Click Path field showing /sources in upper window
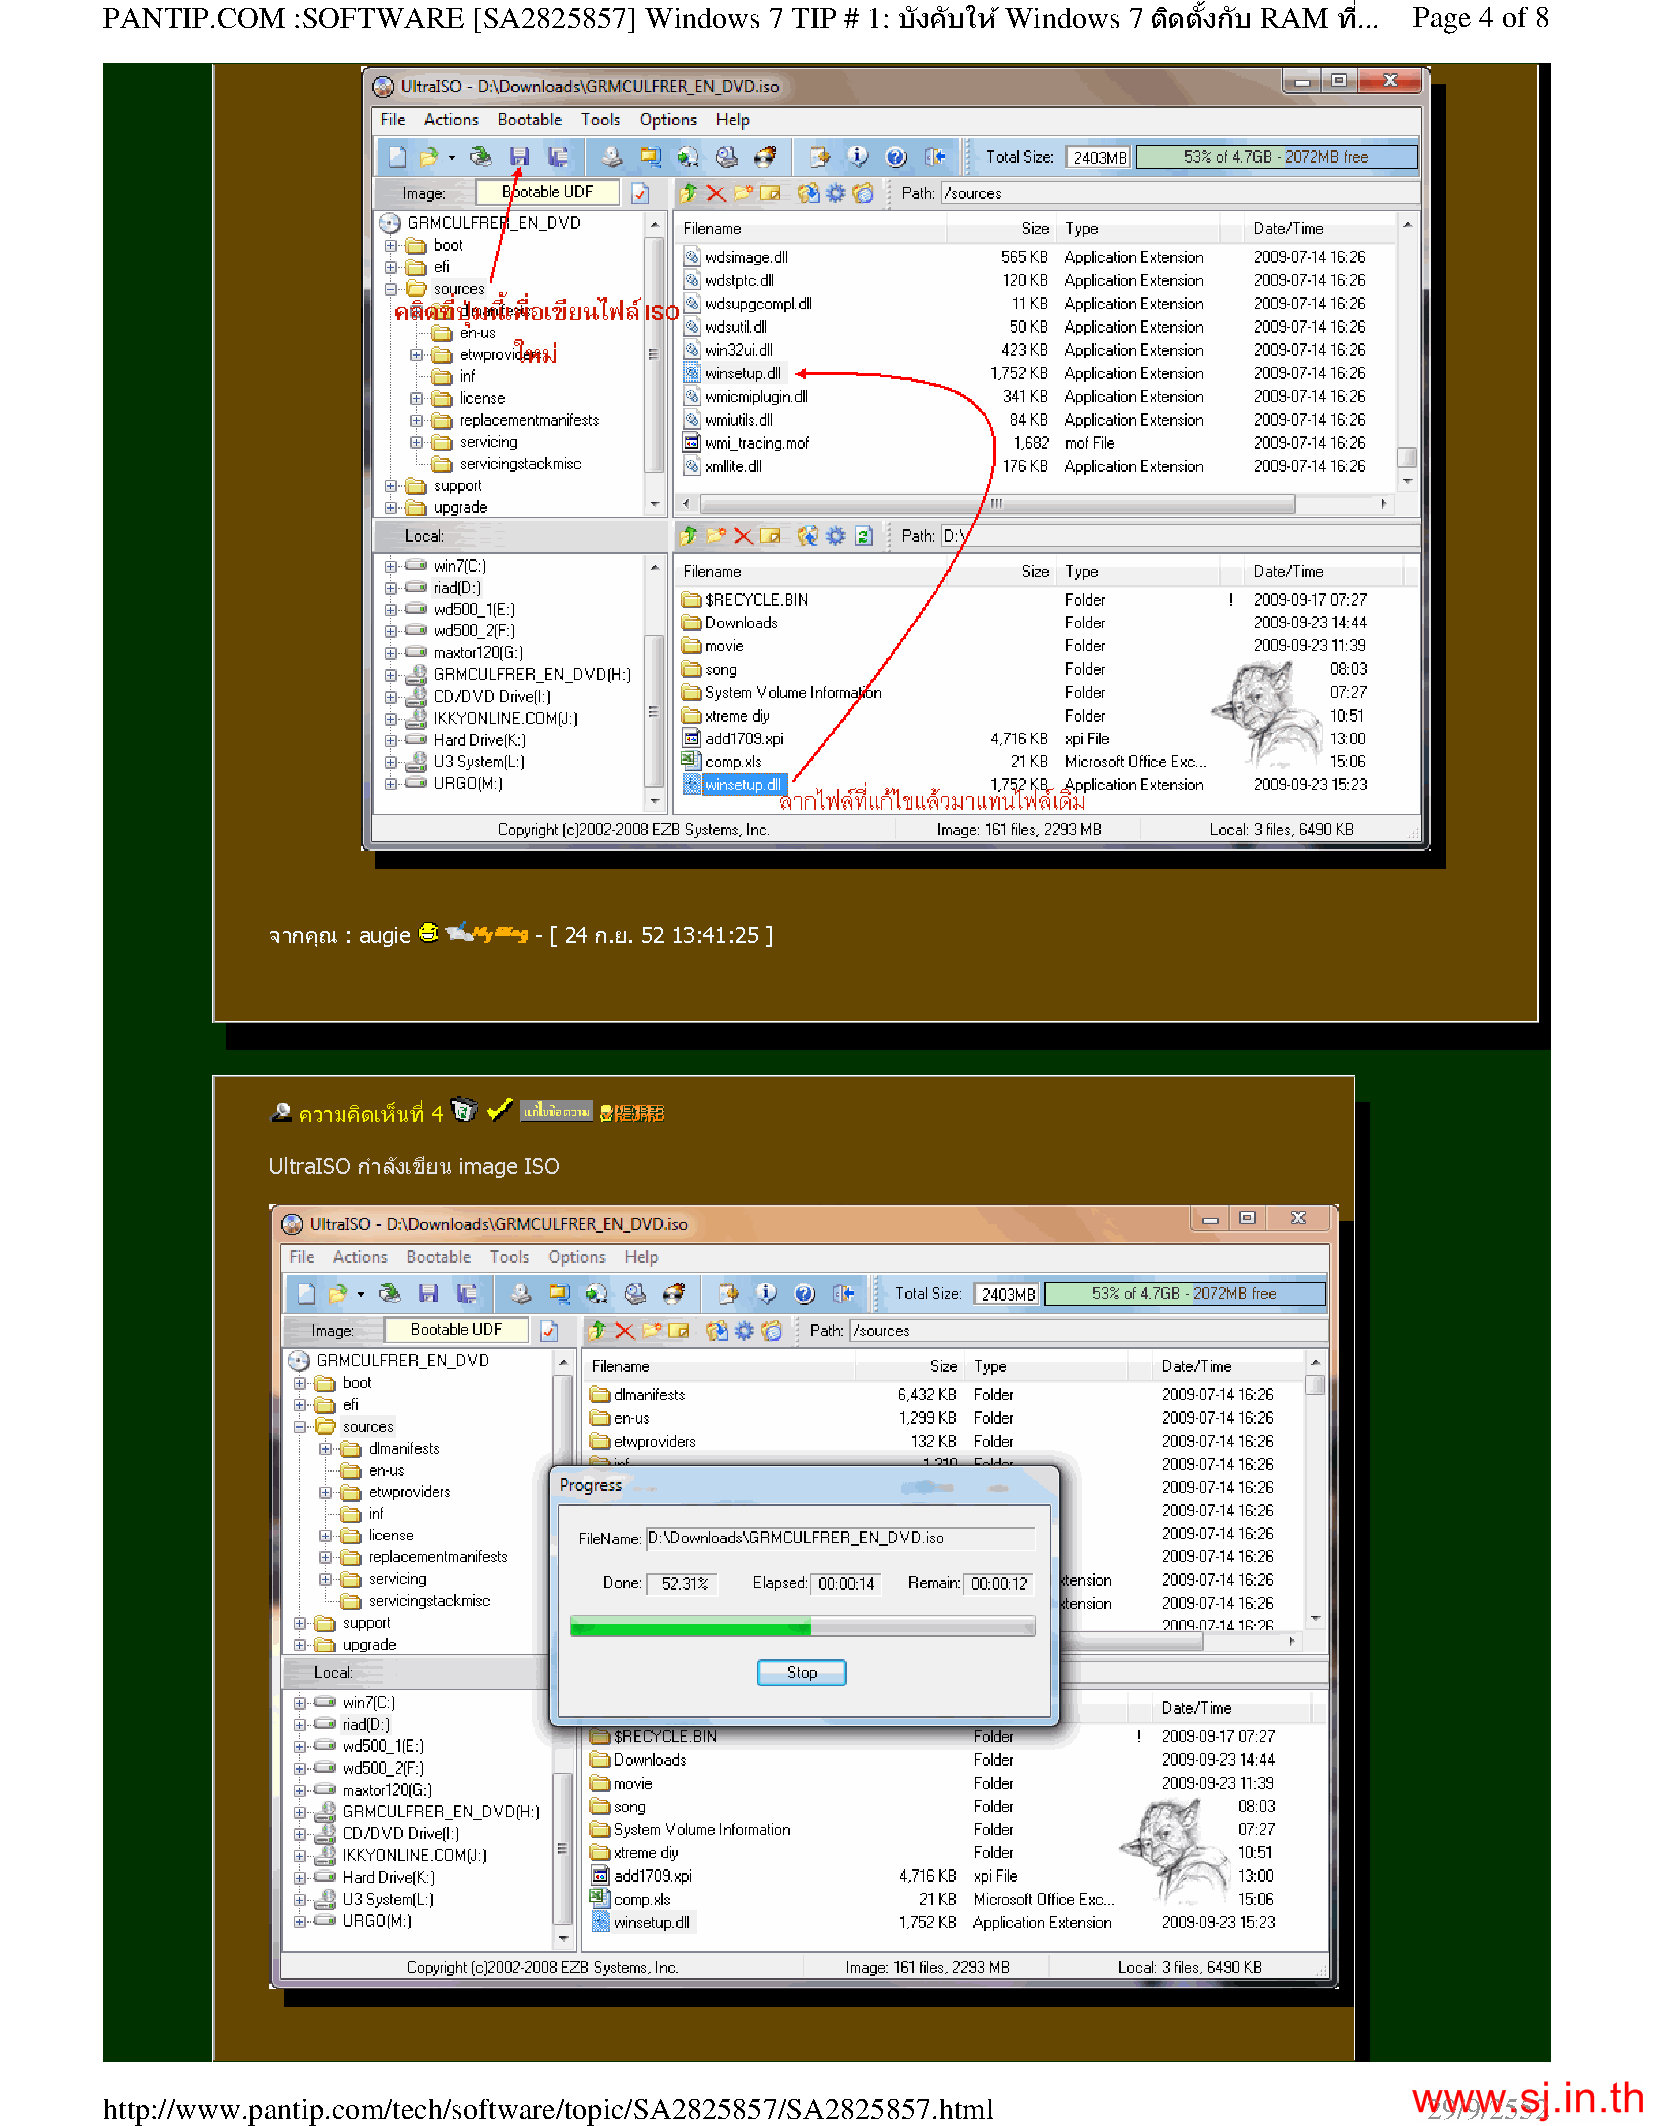The image size is (1654, 2126). [1179, 193]
